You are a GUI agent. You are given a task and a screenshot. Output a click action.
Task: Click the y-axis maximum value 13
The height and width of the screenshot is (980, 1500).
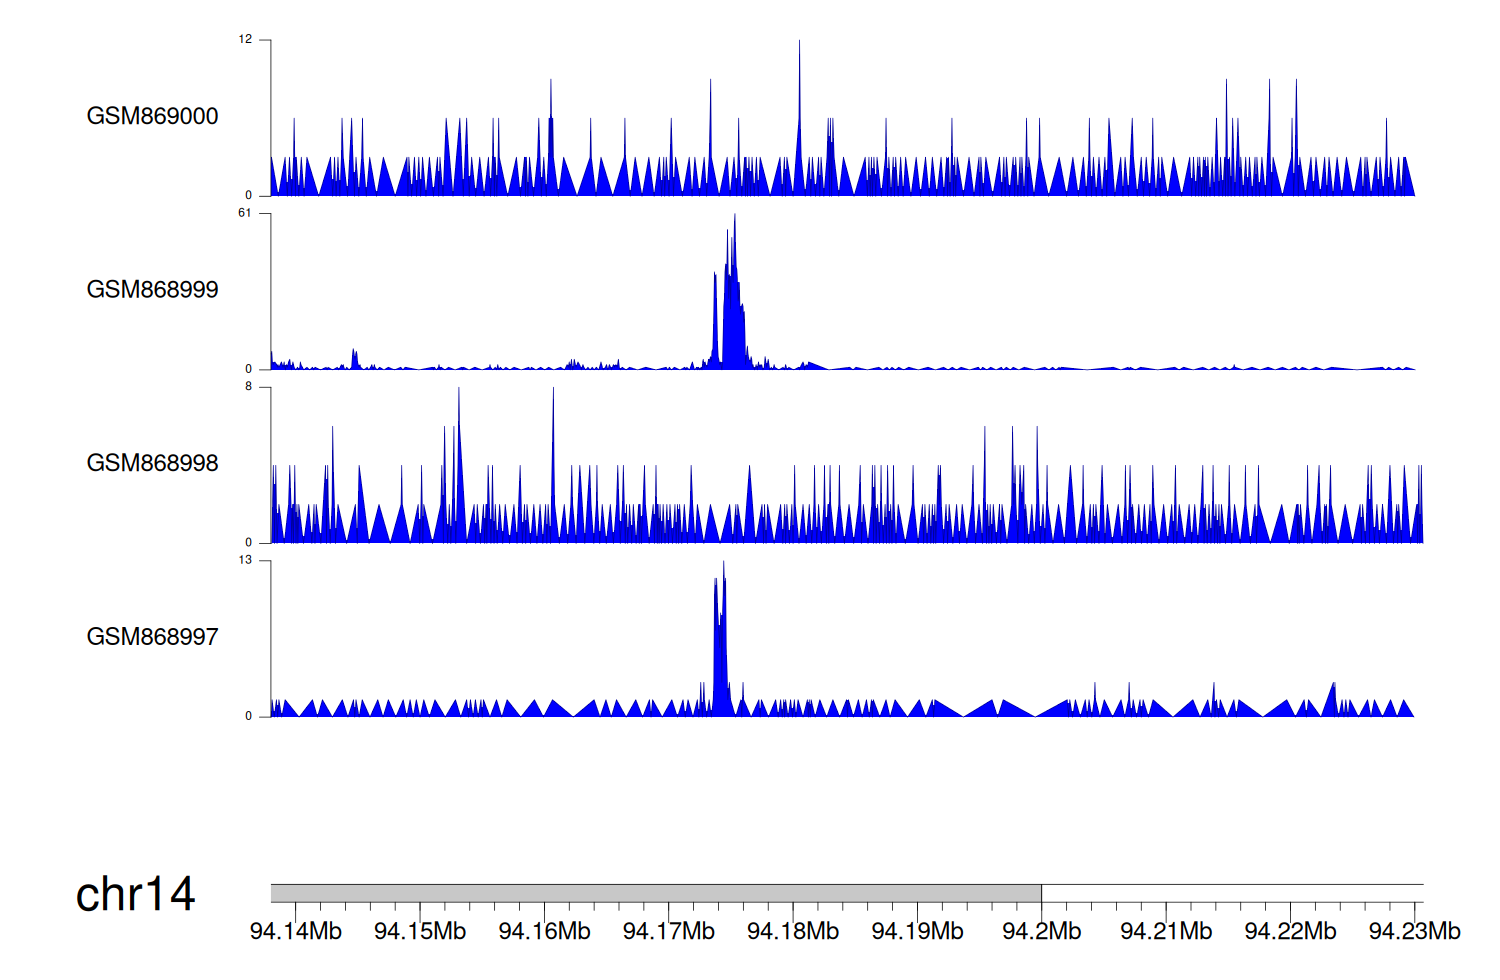[245, 560]
